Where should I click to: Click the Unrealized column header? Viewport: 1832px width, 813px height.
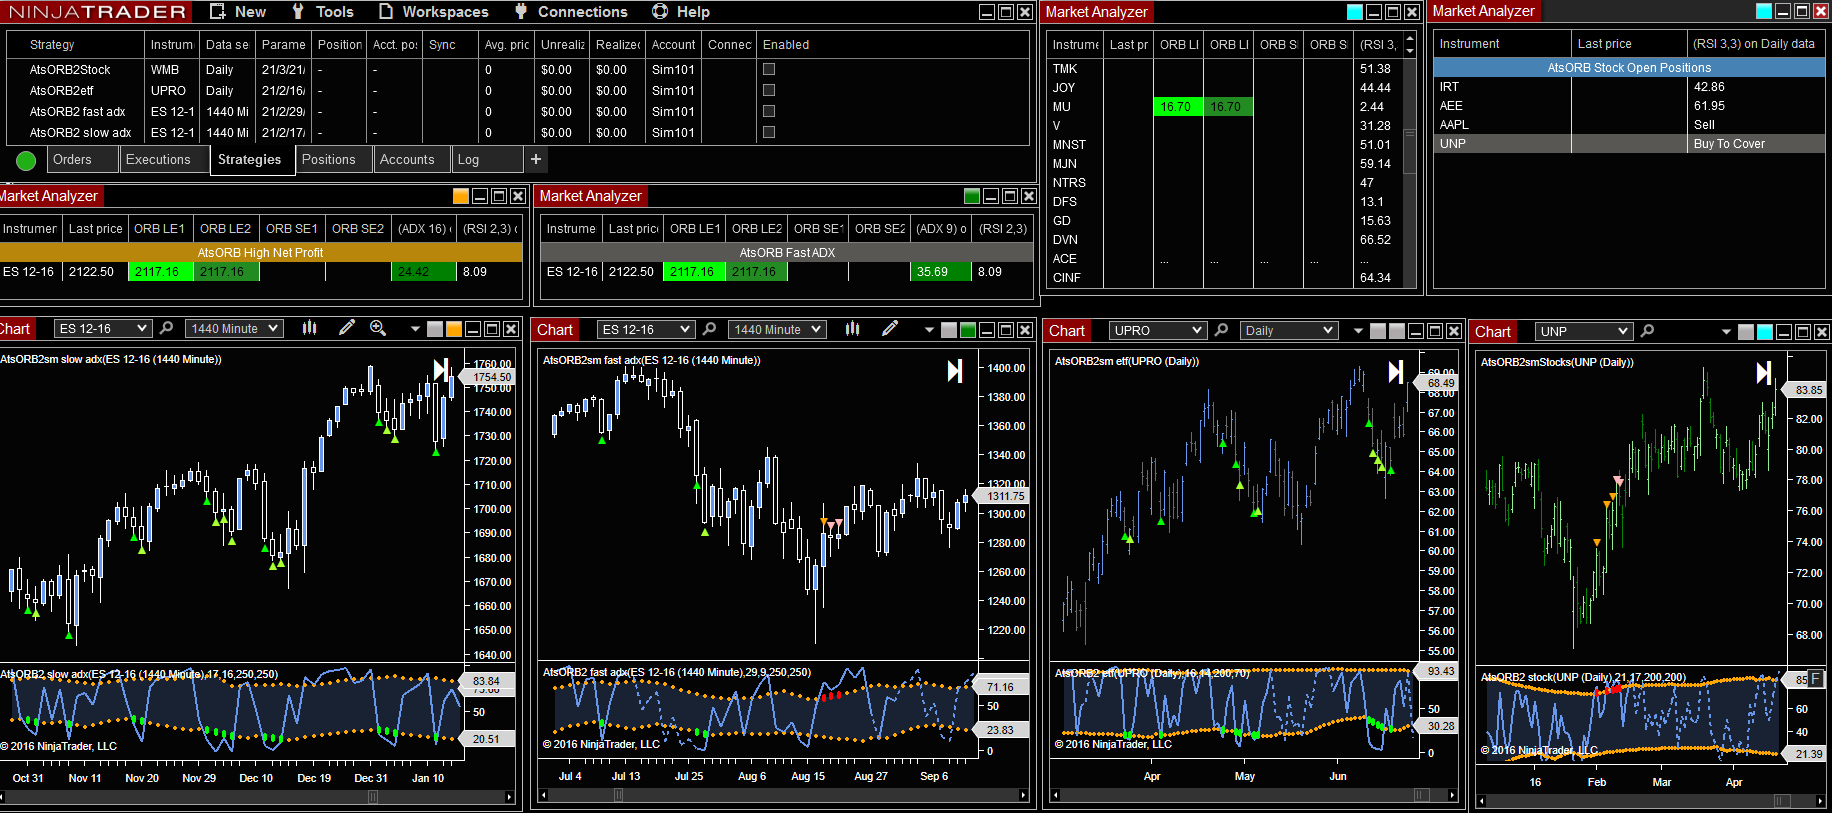(562, 44)
